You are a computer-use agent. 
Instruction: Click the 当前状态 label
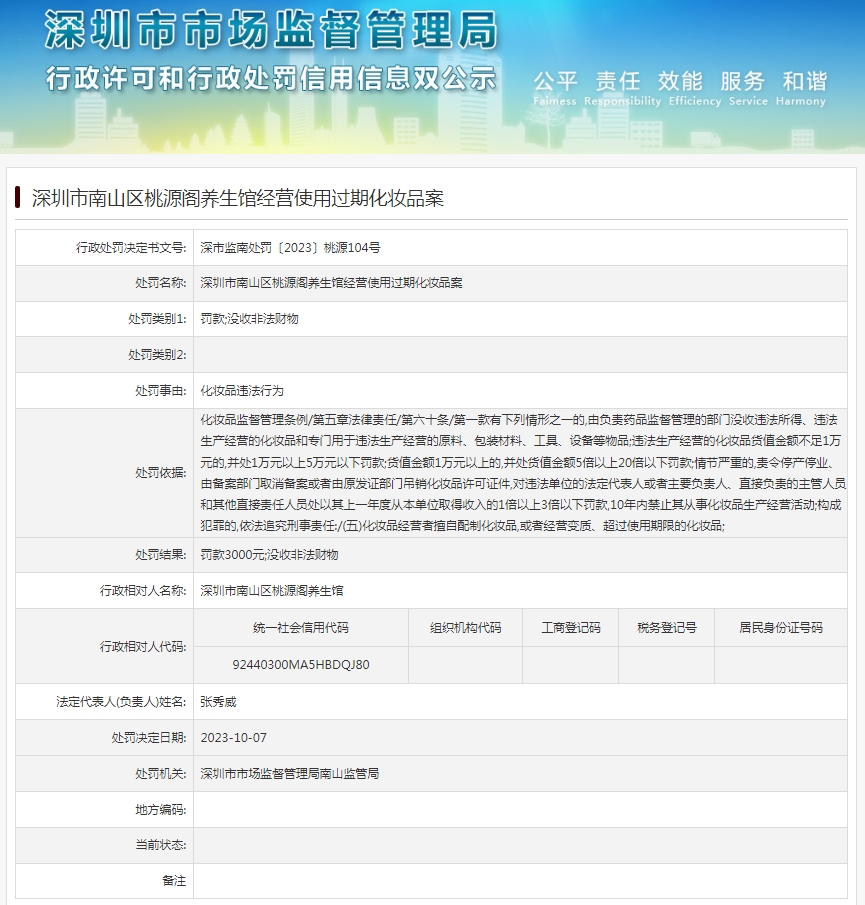click(161, 845)
